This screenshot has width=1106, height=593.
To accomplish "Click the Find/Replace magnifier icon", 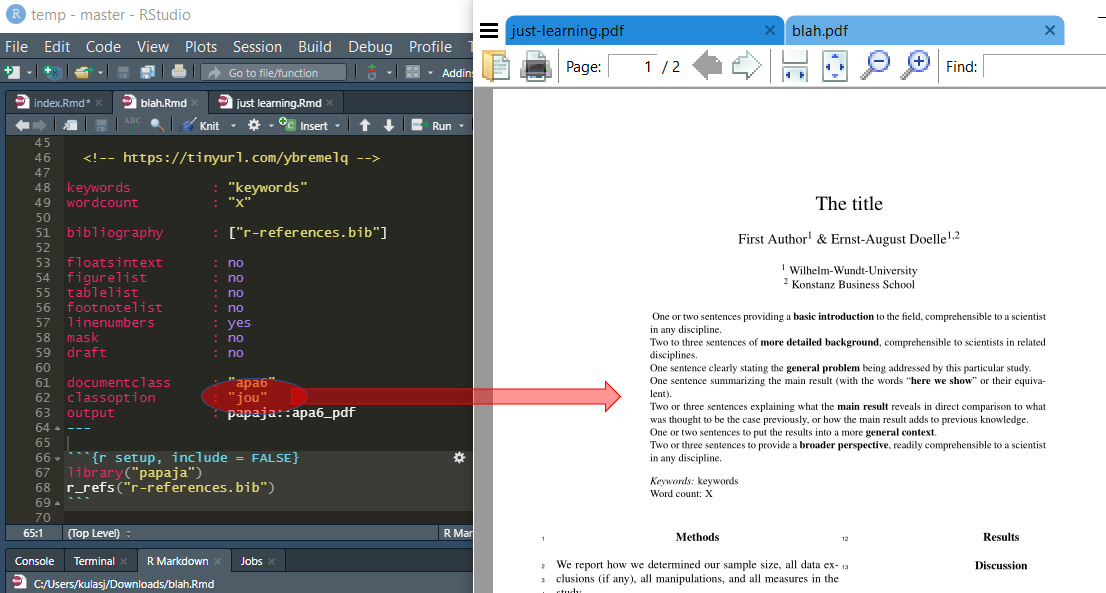I will coord(157,126).
